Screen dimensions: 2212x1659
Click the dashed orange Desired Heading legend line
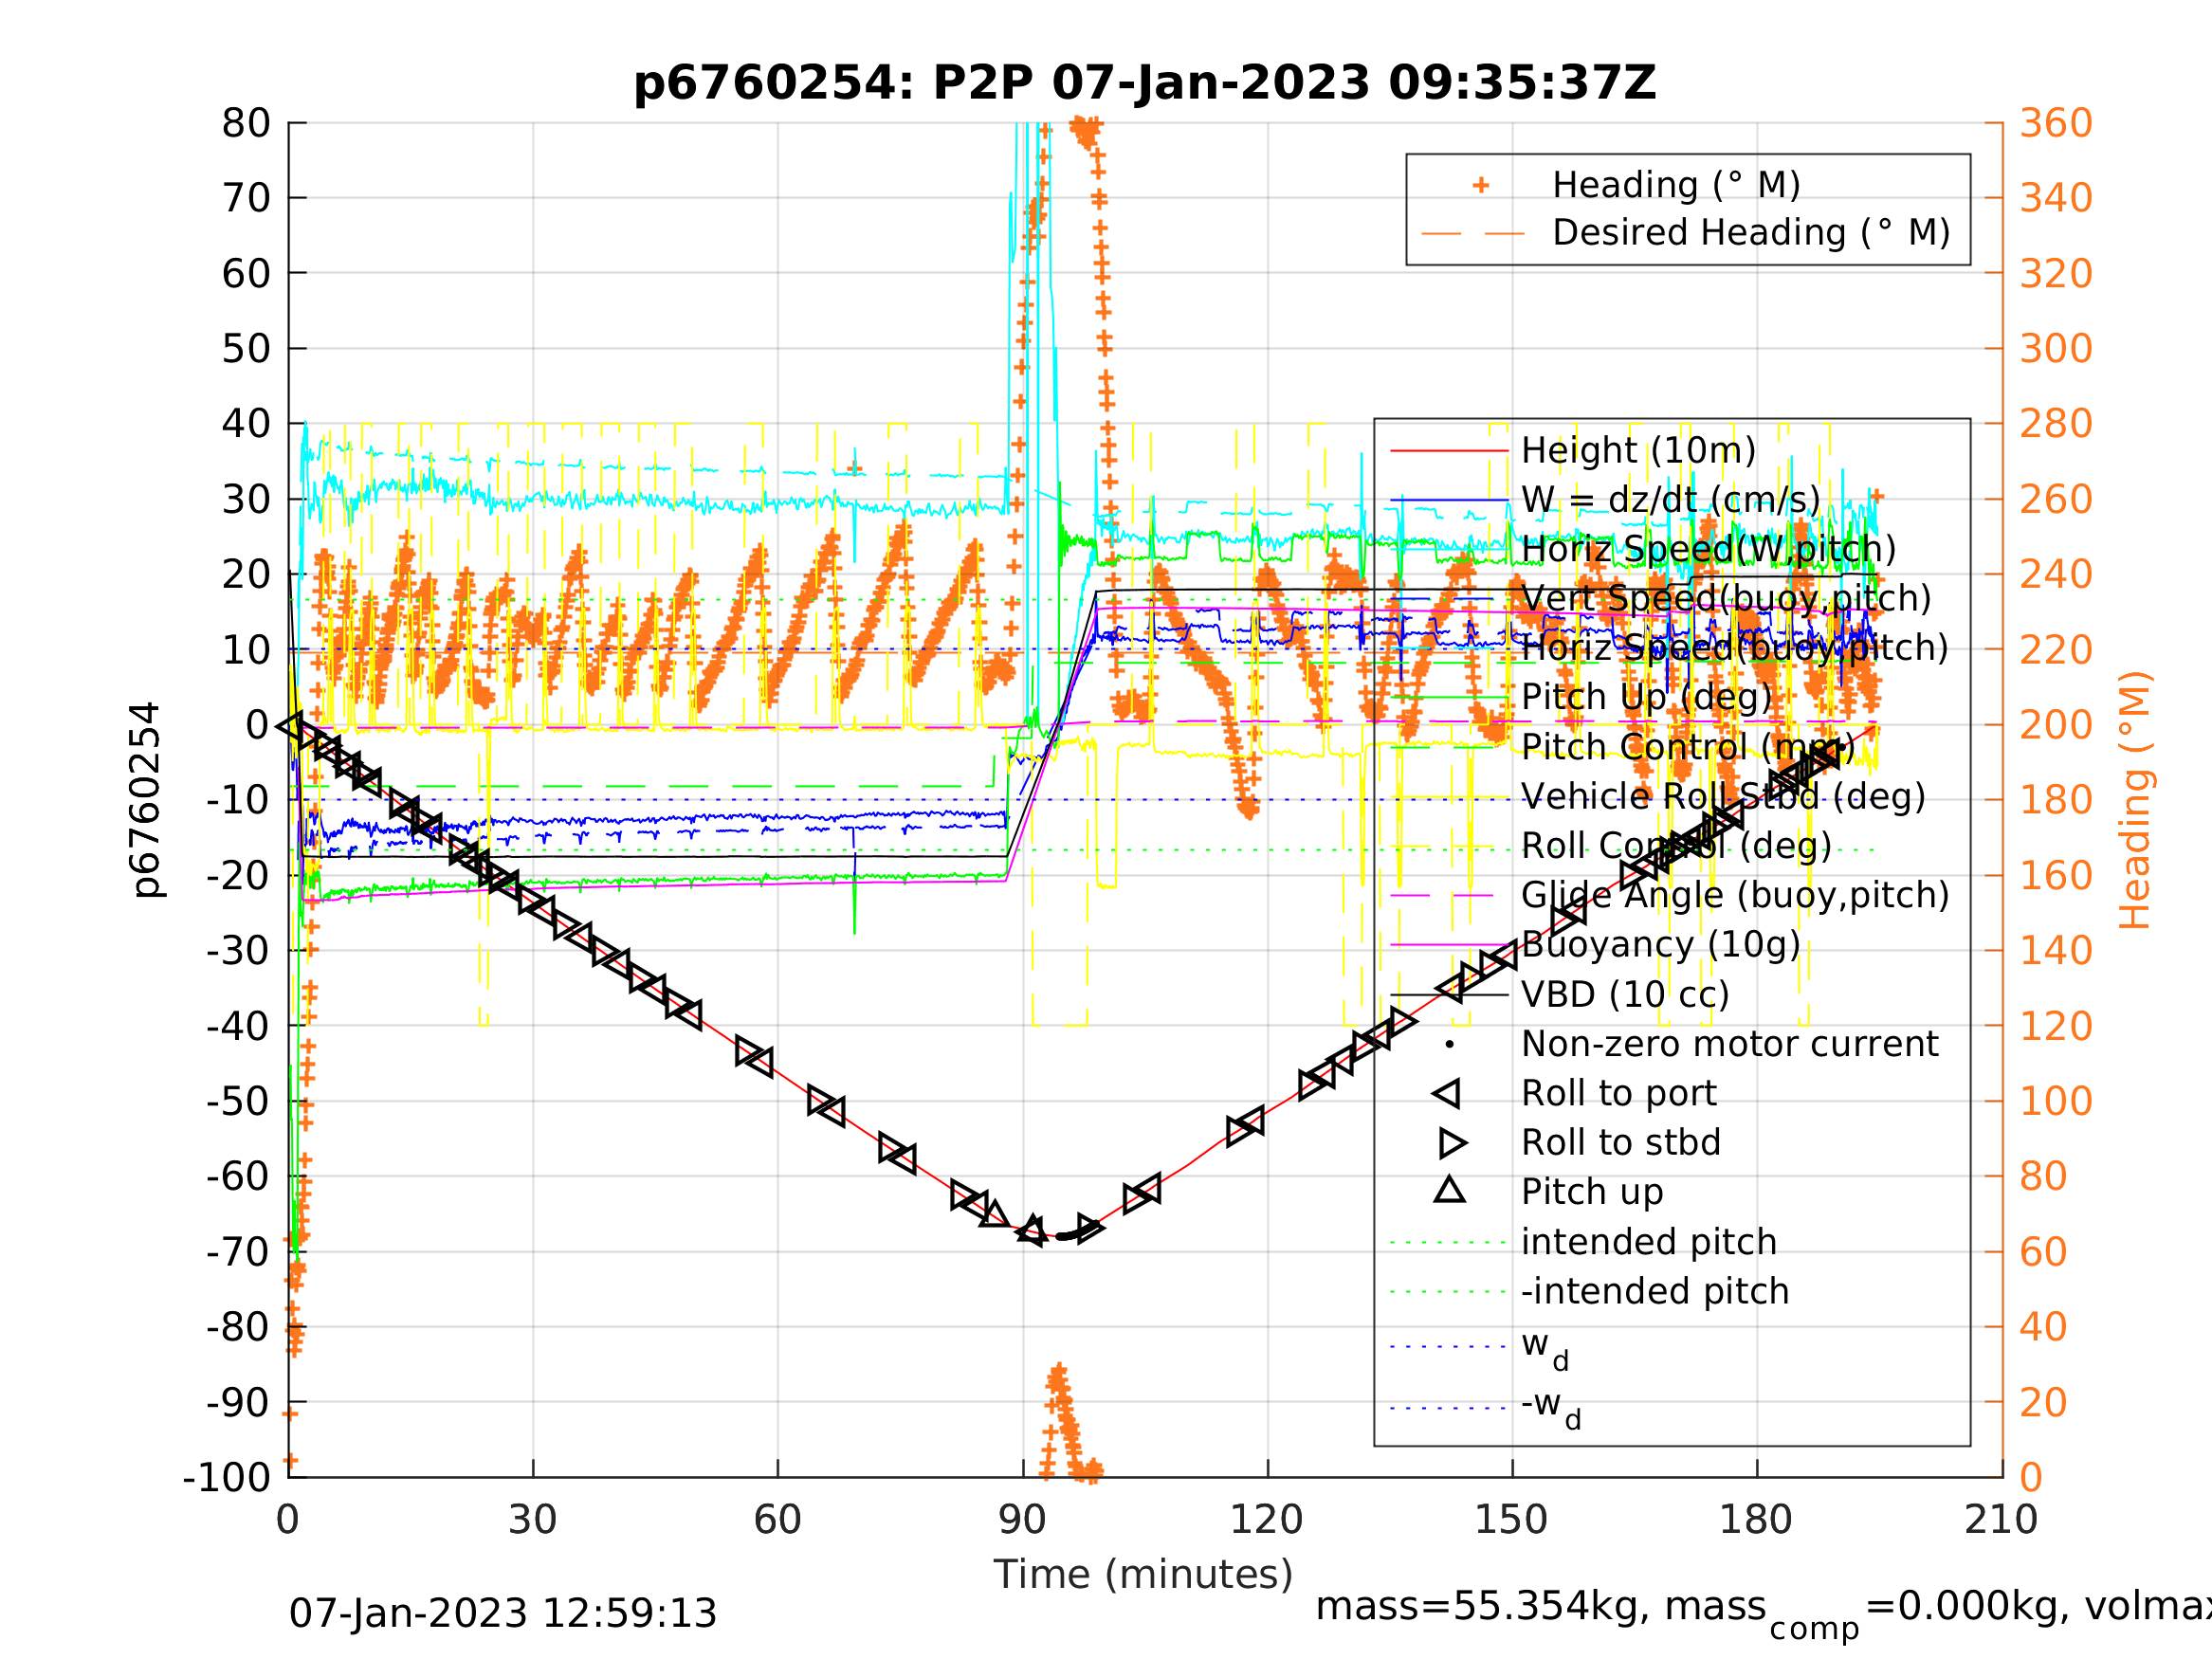(x=1473, y=234)
